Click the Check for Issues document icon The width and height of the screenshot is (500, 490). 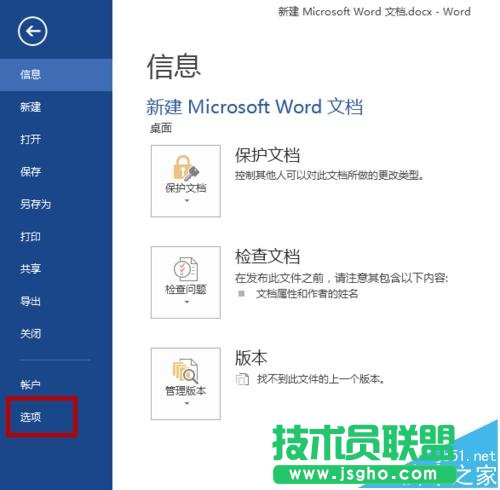(x=186, y=269)
